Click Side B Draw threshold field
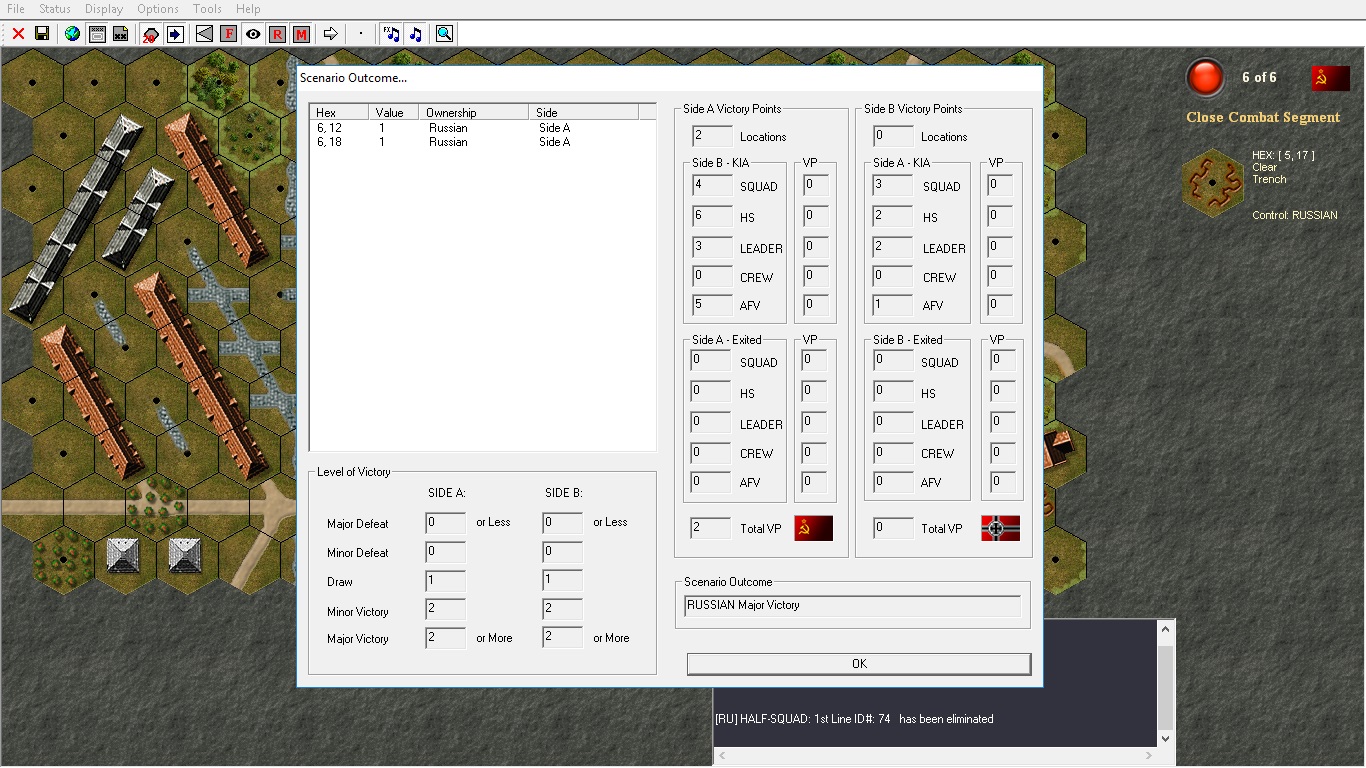Viewport: 1366px width, 768px height. (563, 581)
